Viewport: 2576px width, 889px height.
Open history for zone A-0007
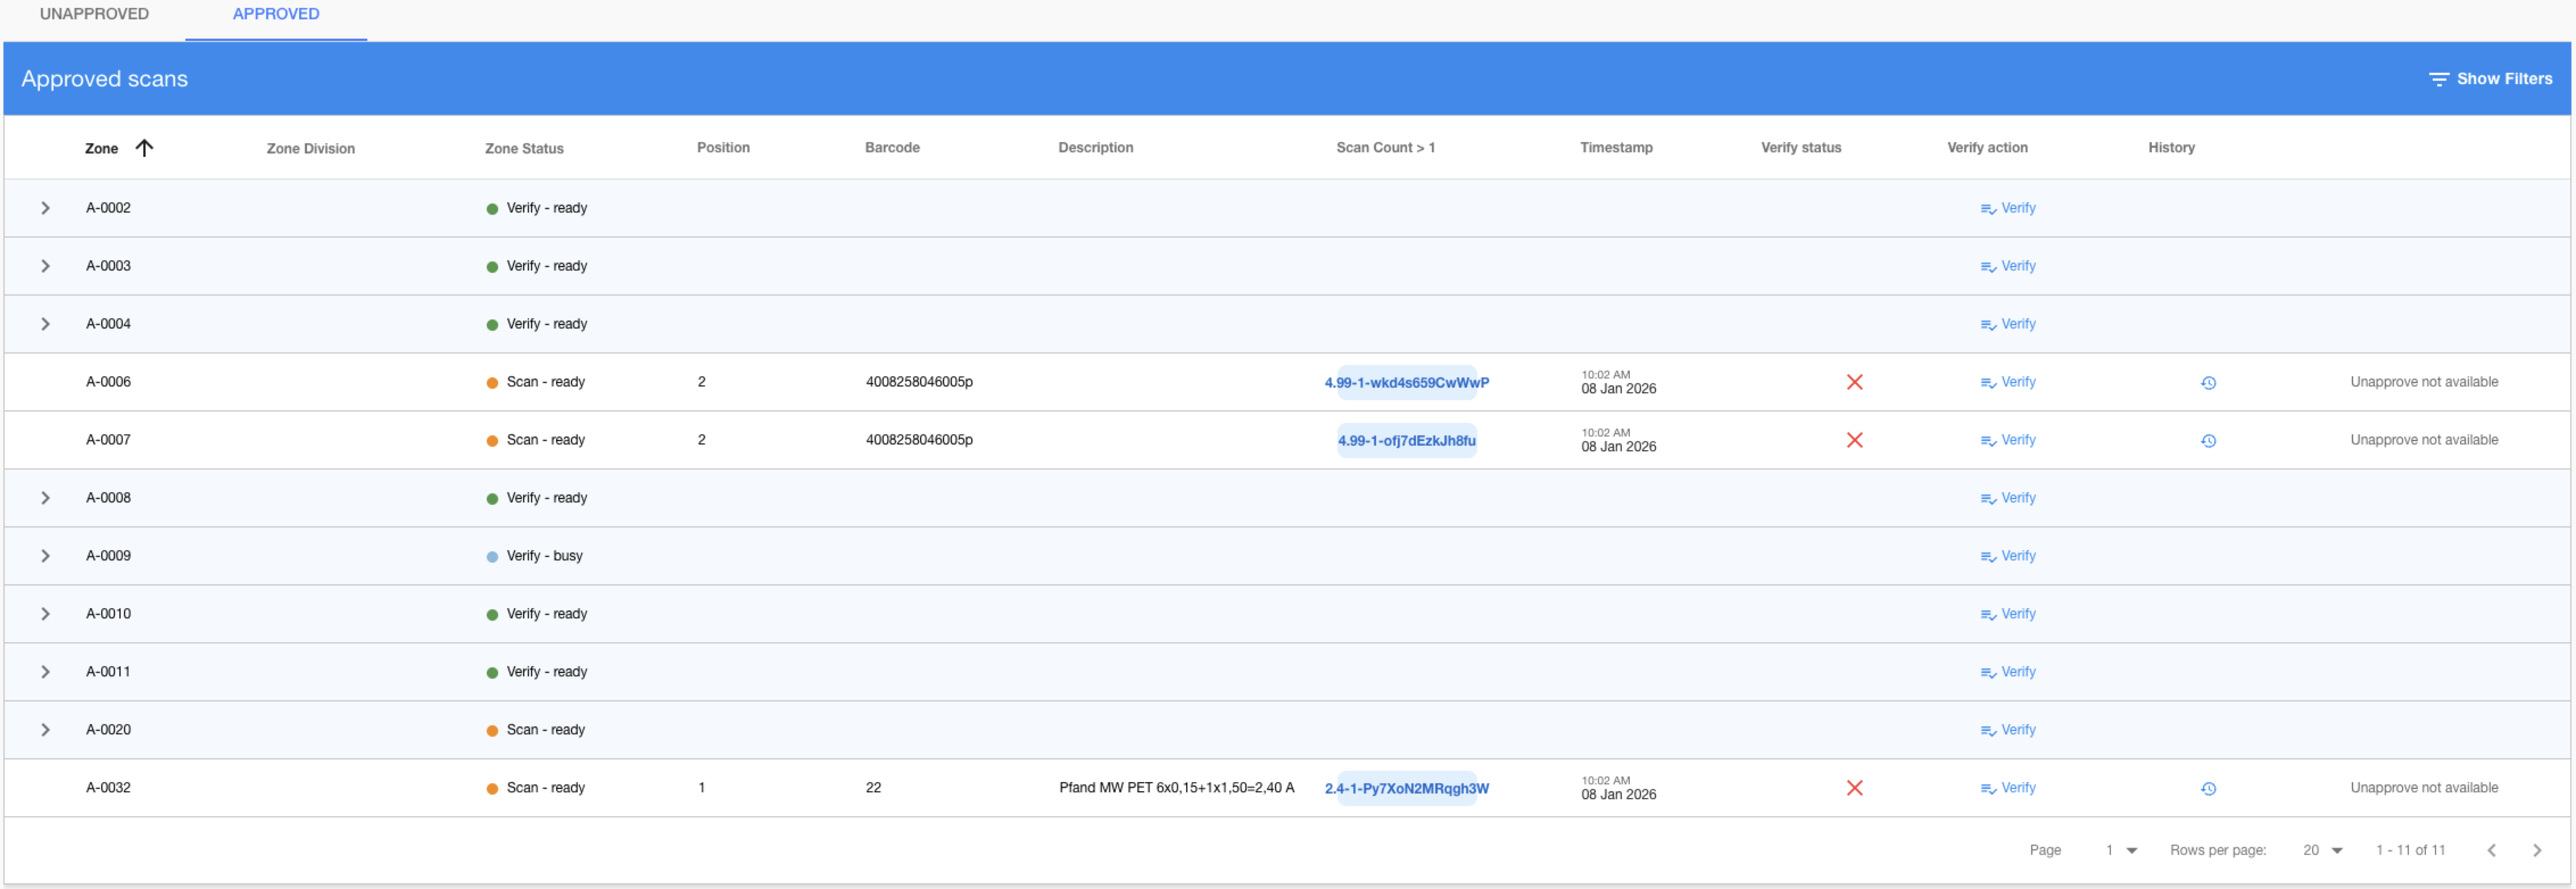[x=2208, y=441]
